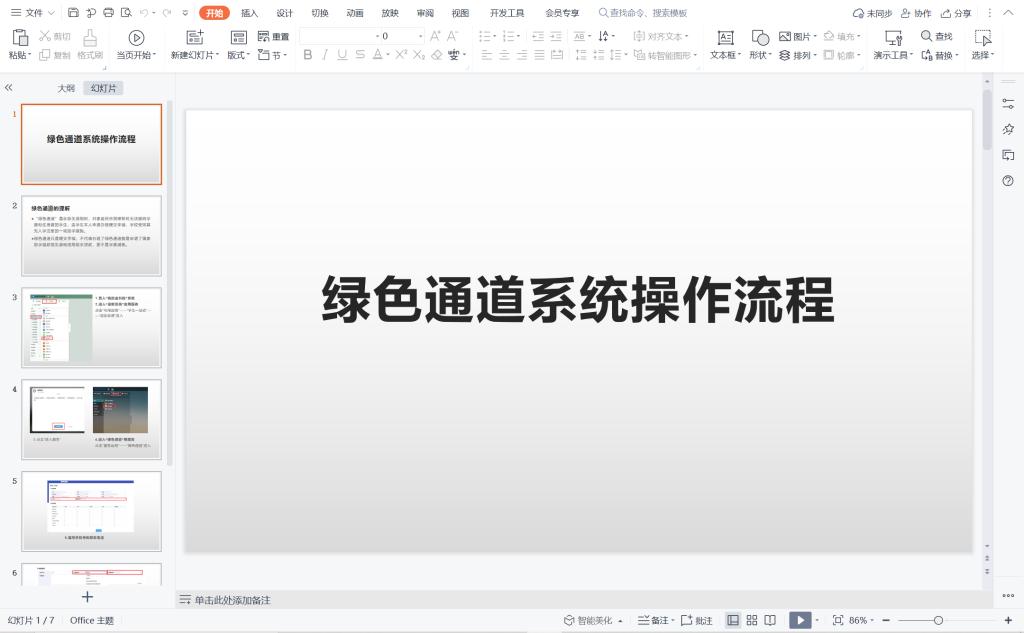Open 演示工具 presentation tools icon

coord(894,37)
